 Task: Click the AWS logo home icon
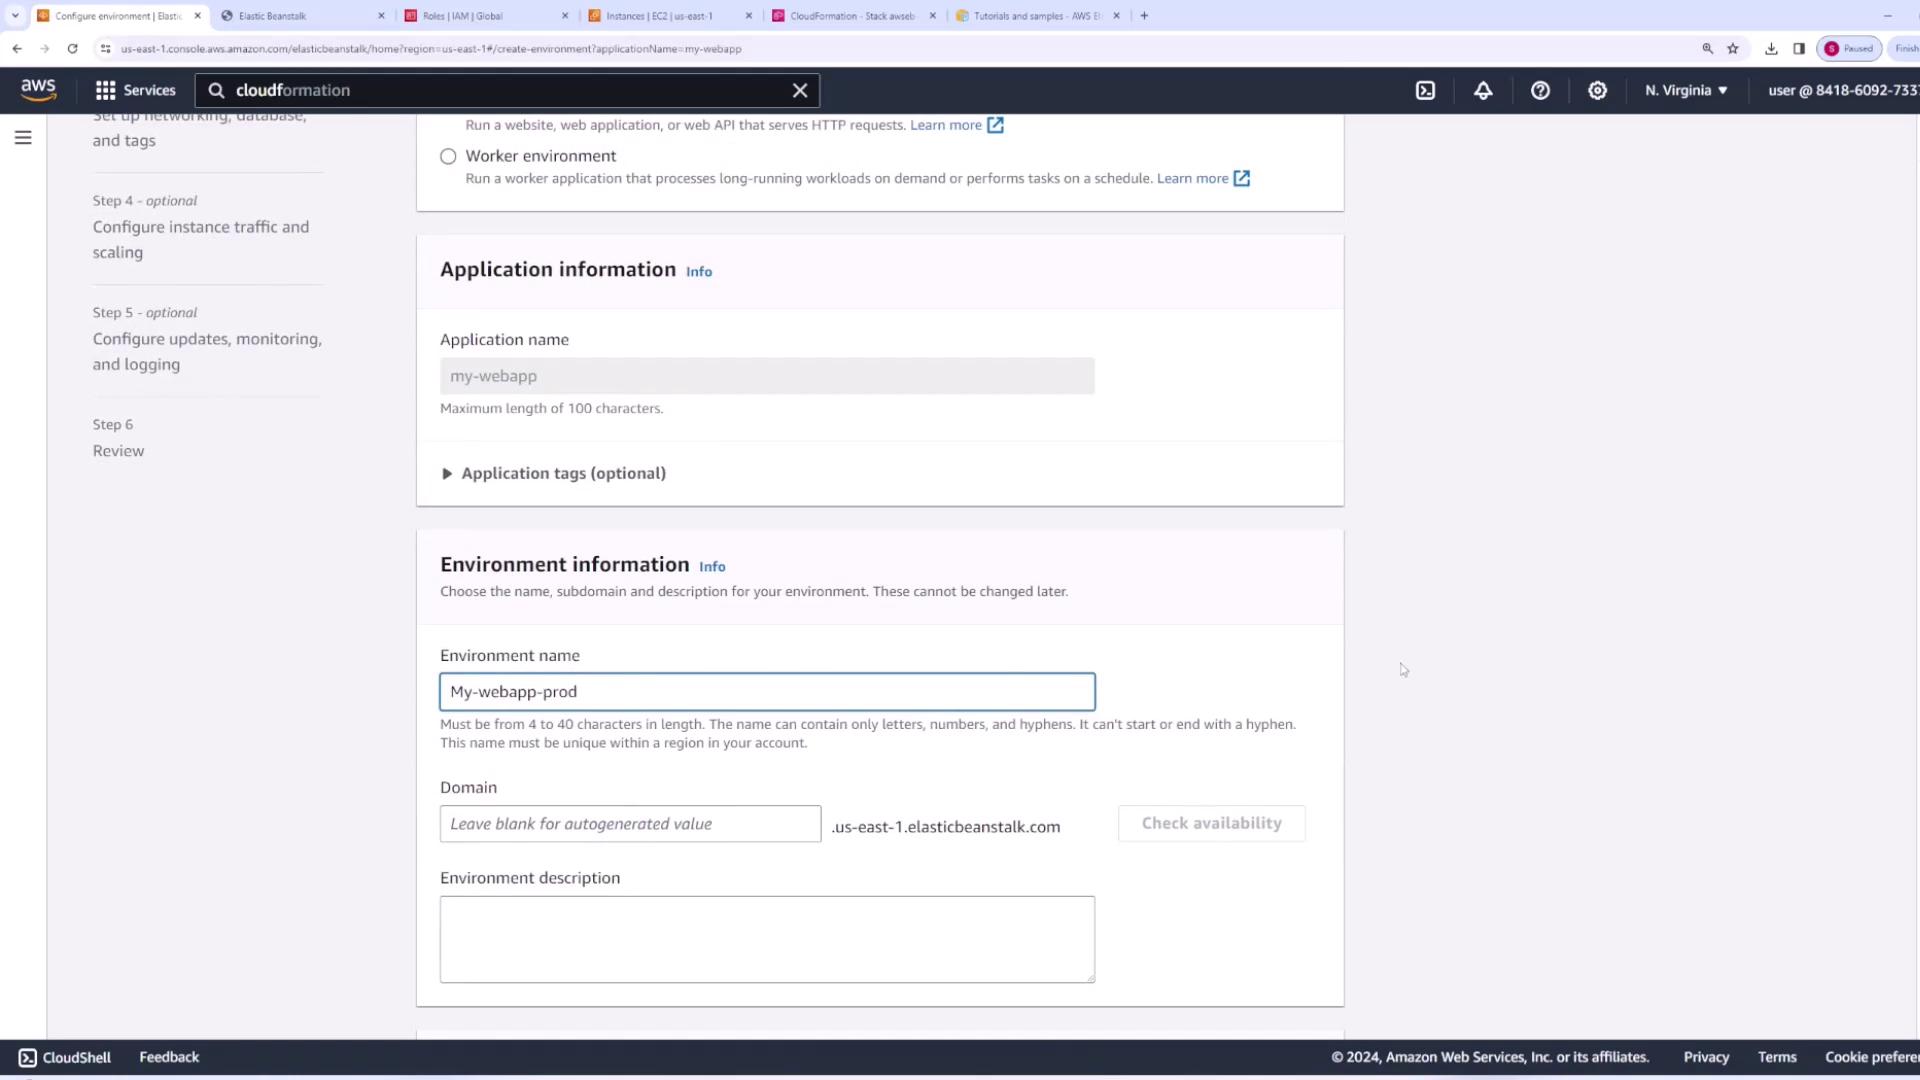tap(38, 90)
